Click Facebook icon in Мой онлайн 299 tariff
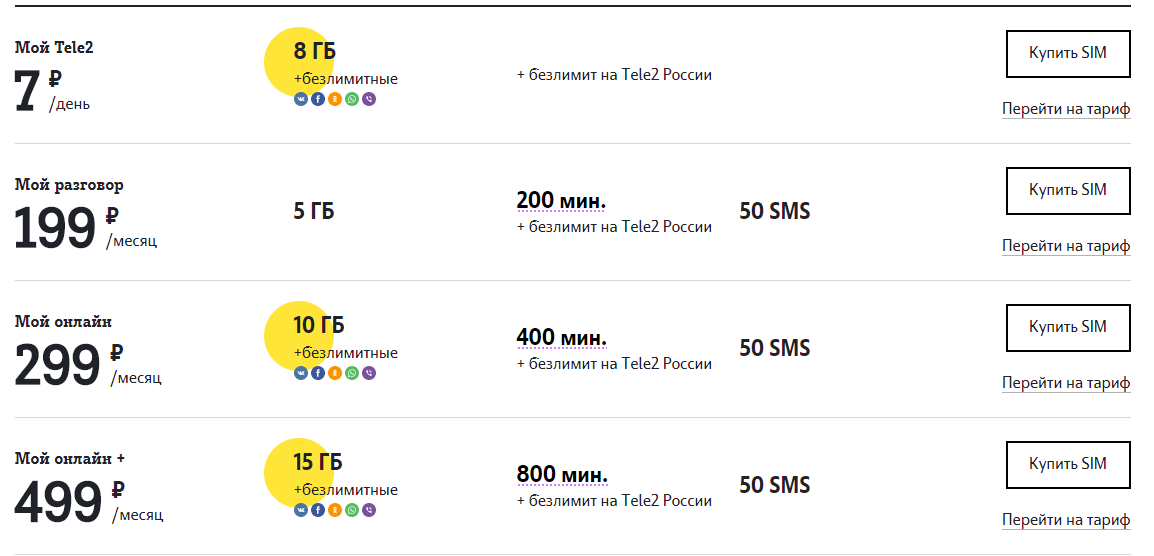This screenshot has height=556, width=1154. tap(318, 373)
